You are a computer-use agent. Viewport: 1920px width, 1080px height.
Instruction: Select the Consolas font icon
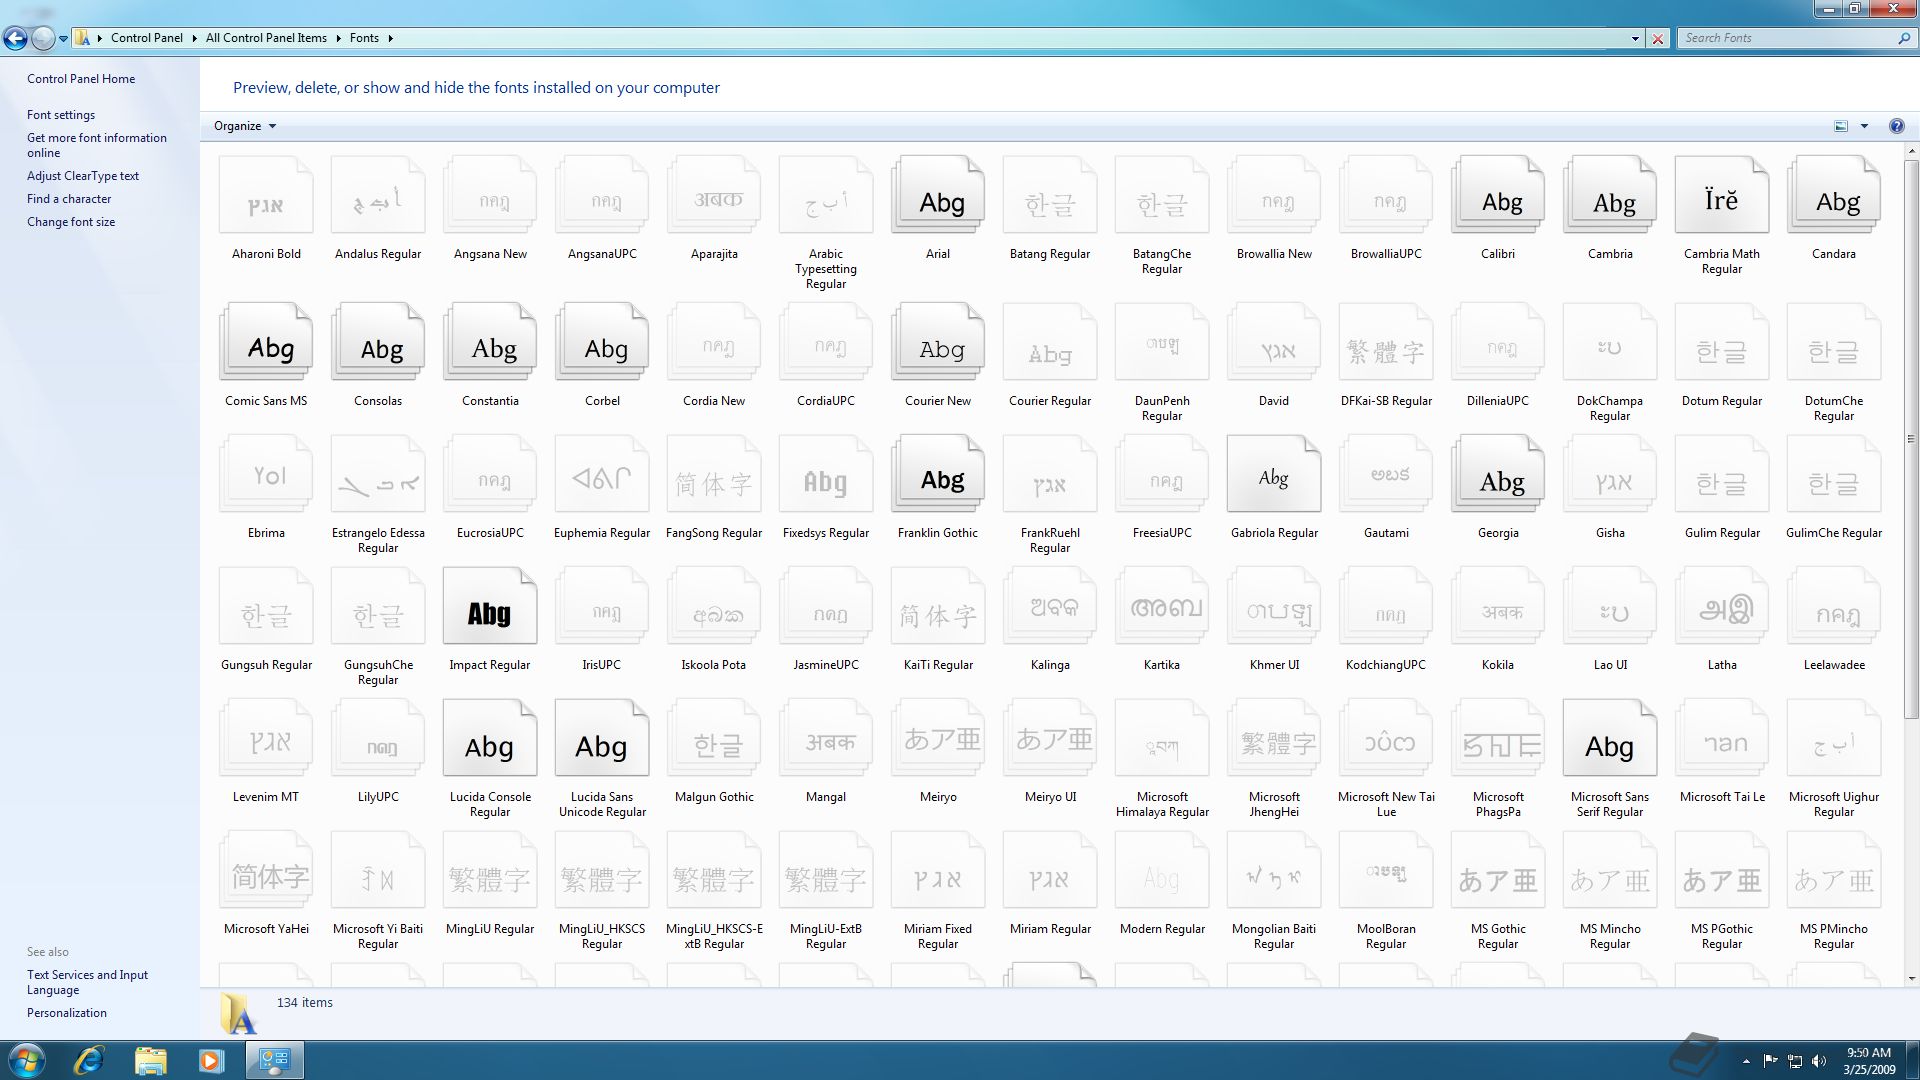coord(378,342)
